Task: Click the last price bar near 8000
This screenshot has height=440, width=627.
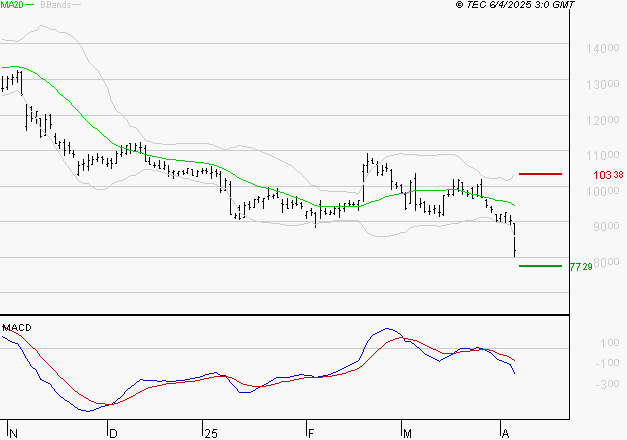Action: (x=515, y=240)
